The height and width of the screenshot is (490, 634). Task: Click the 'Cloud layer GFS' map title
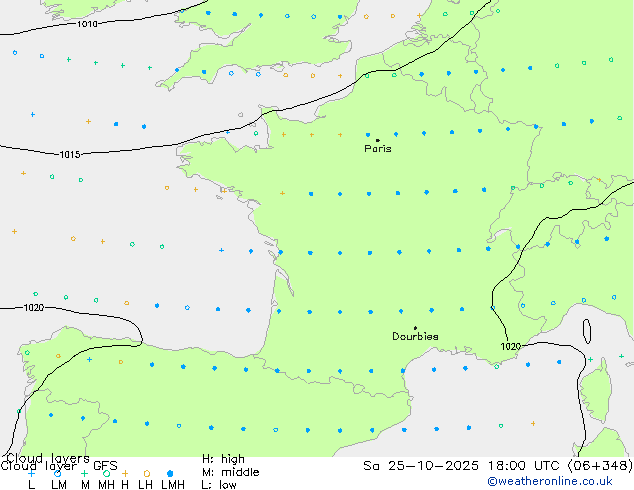pos(59,466)
